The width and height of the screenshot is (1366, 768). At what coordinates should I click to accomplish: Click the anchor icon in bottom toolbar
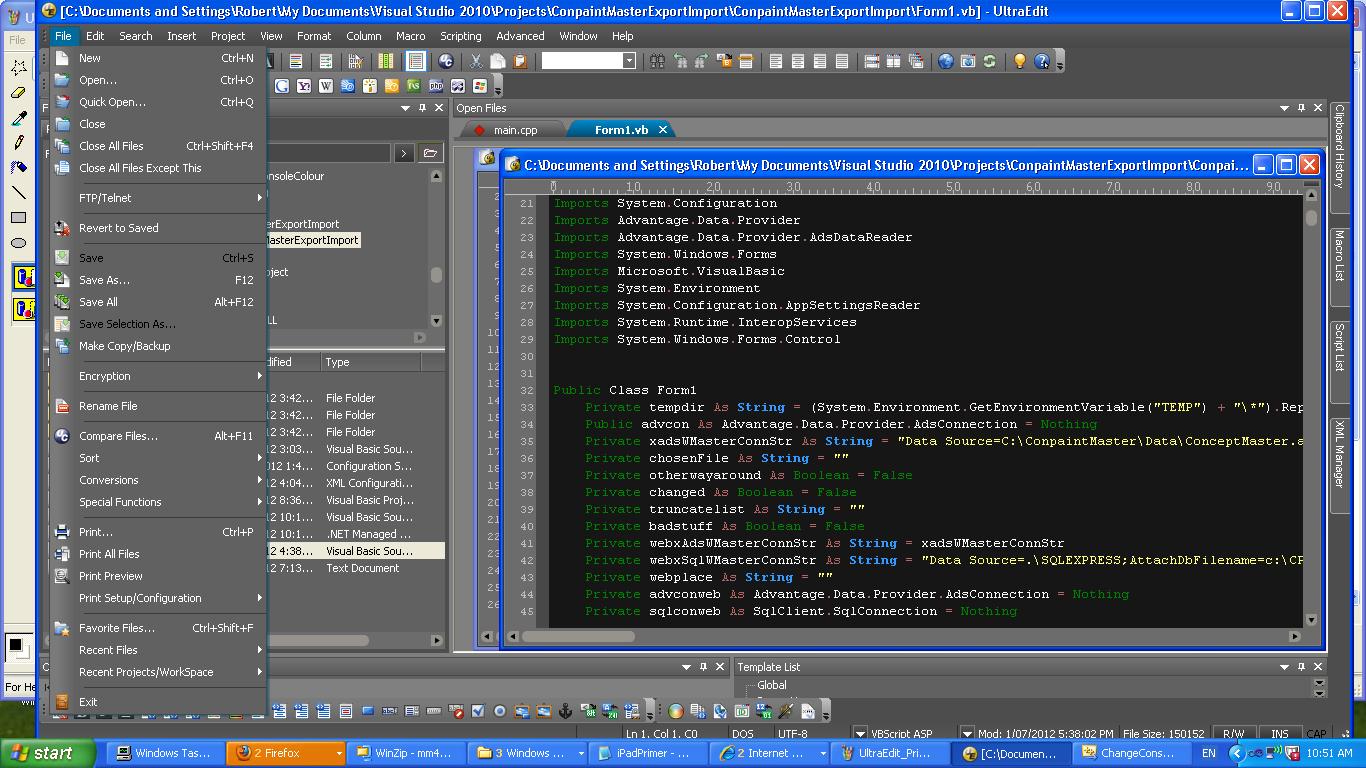pos(565,712)
